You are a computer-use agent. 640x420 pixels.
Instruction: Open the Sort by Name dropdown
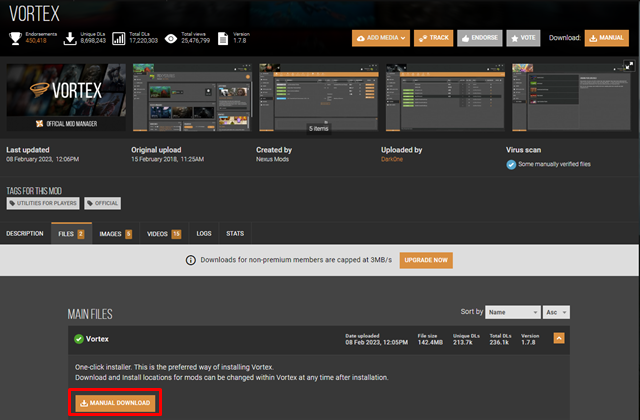coord(513,312)
